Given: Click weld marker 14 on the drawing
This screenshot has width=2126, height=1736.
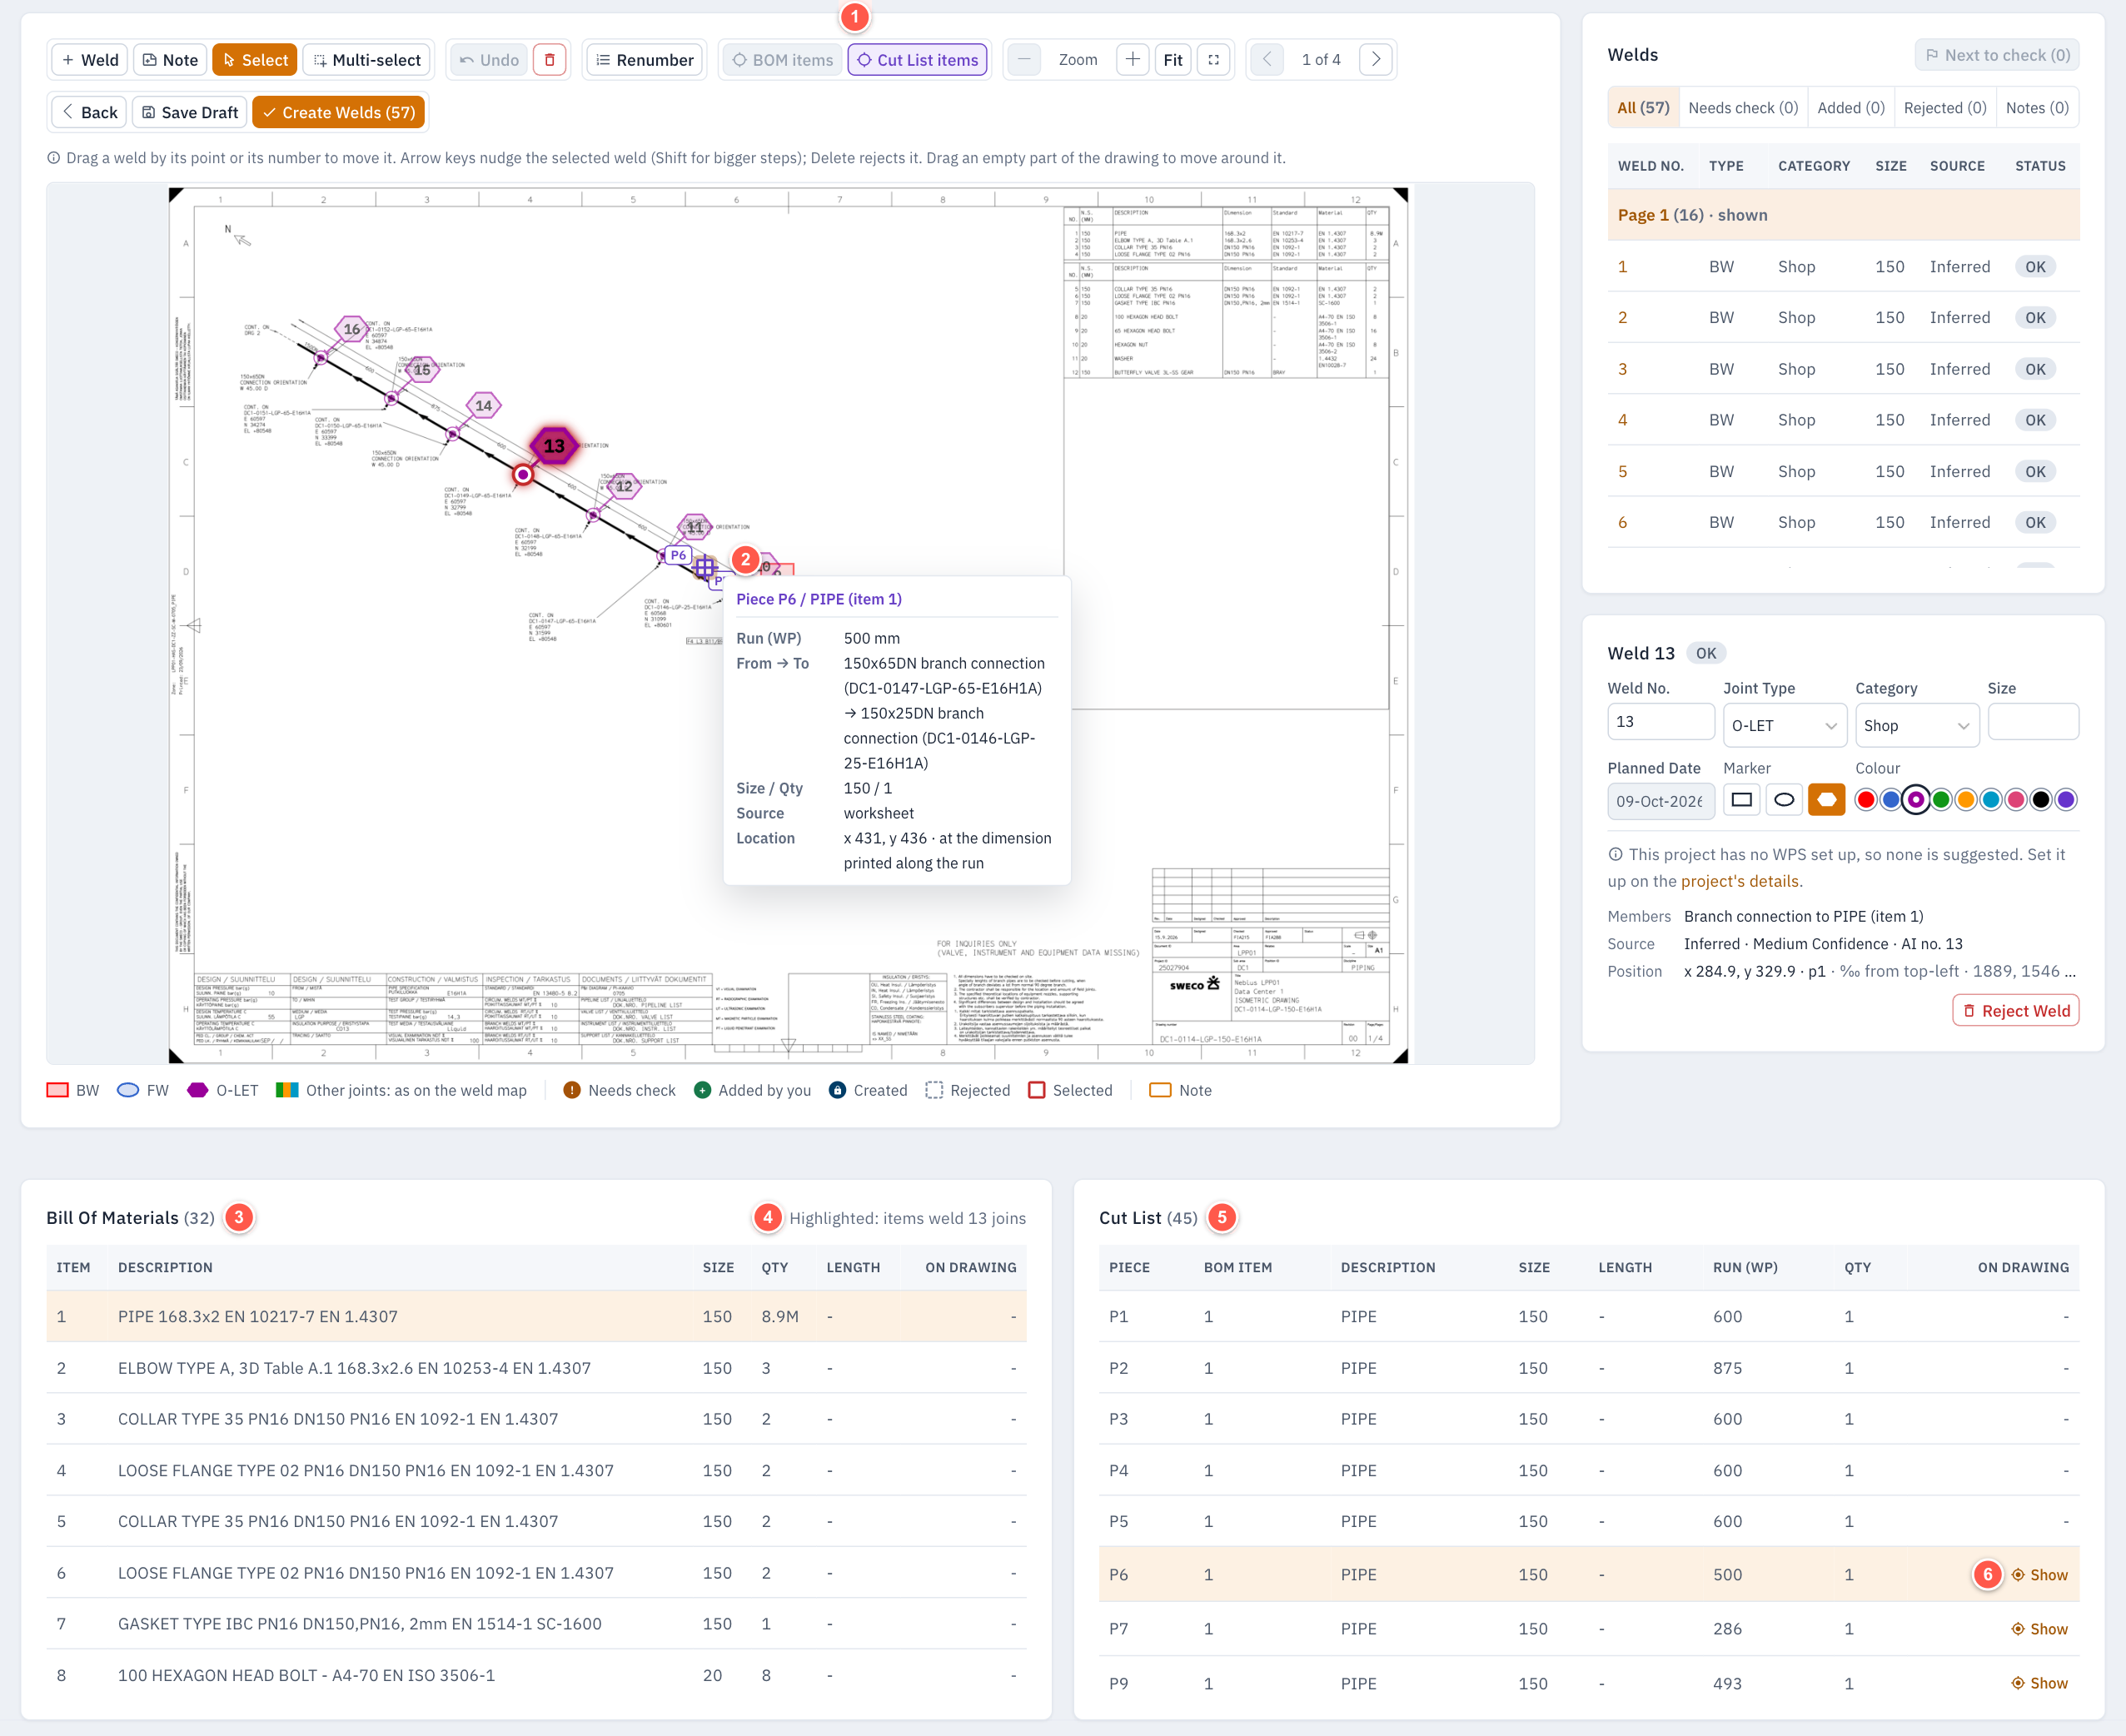Looking at the screenshot, I should (484, 405).
